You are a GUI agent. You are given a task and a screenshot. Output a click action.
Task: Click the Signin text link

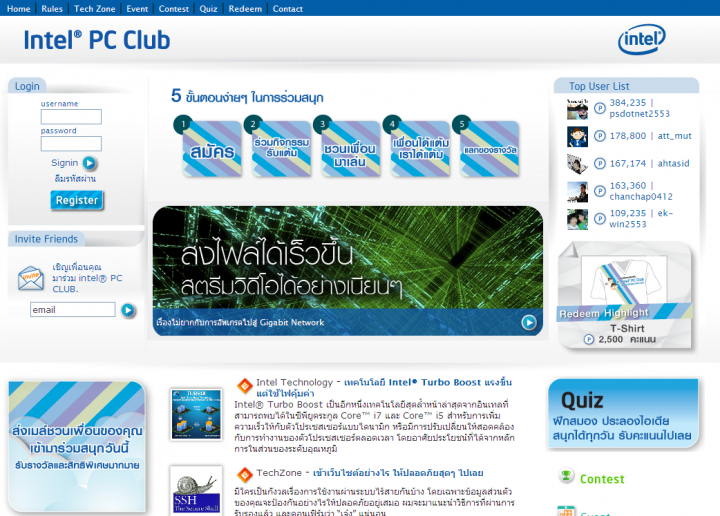point(65,163)
